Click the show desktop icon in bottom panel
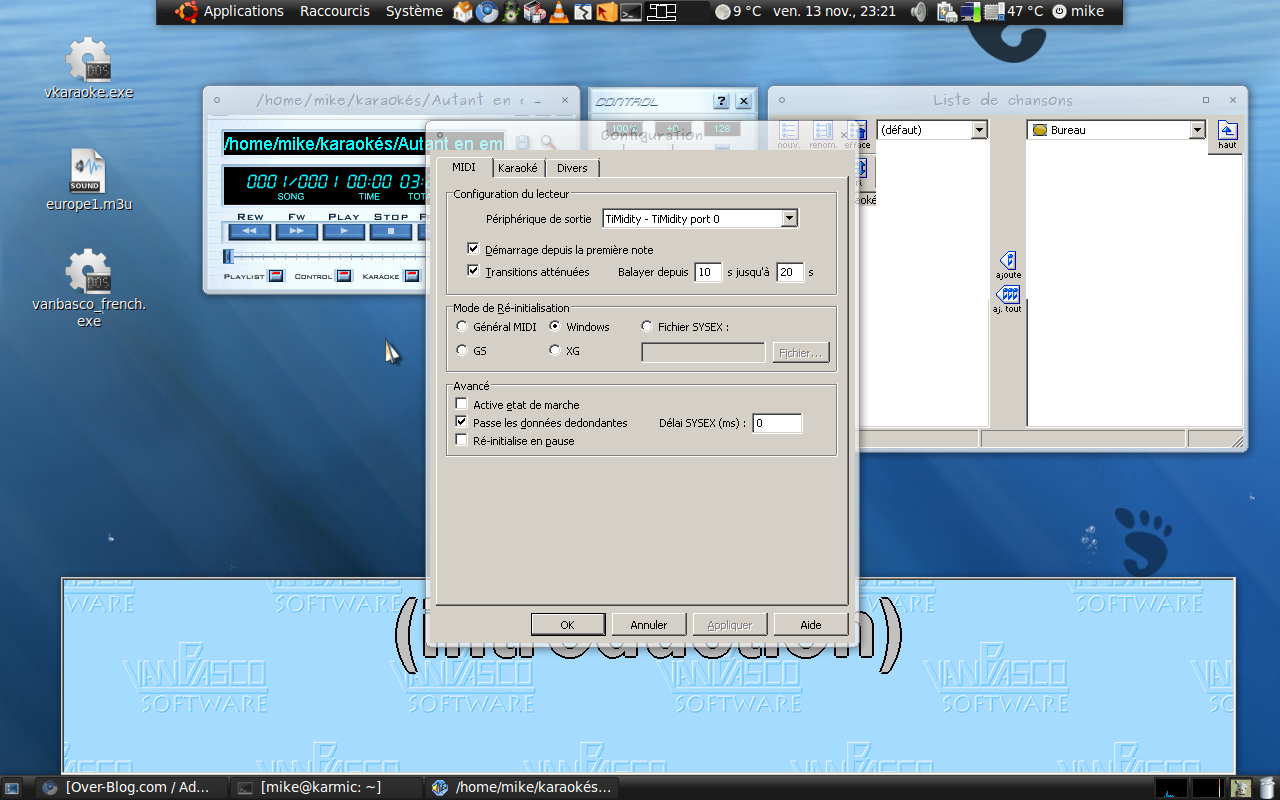Viewport: 1280px width, 800px height. [13, 788]
